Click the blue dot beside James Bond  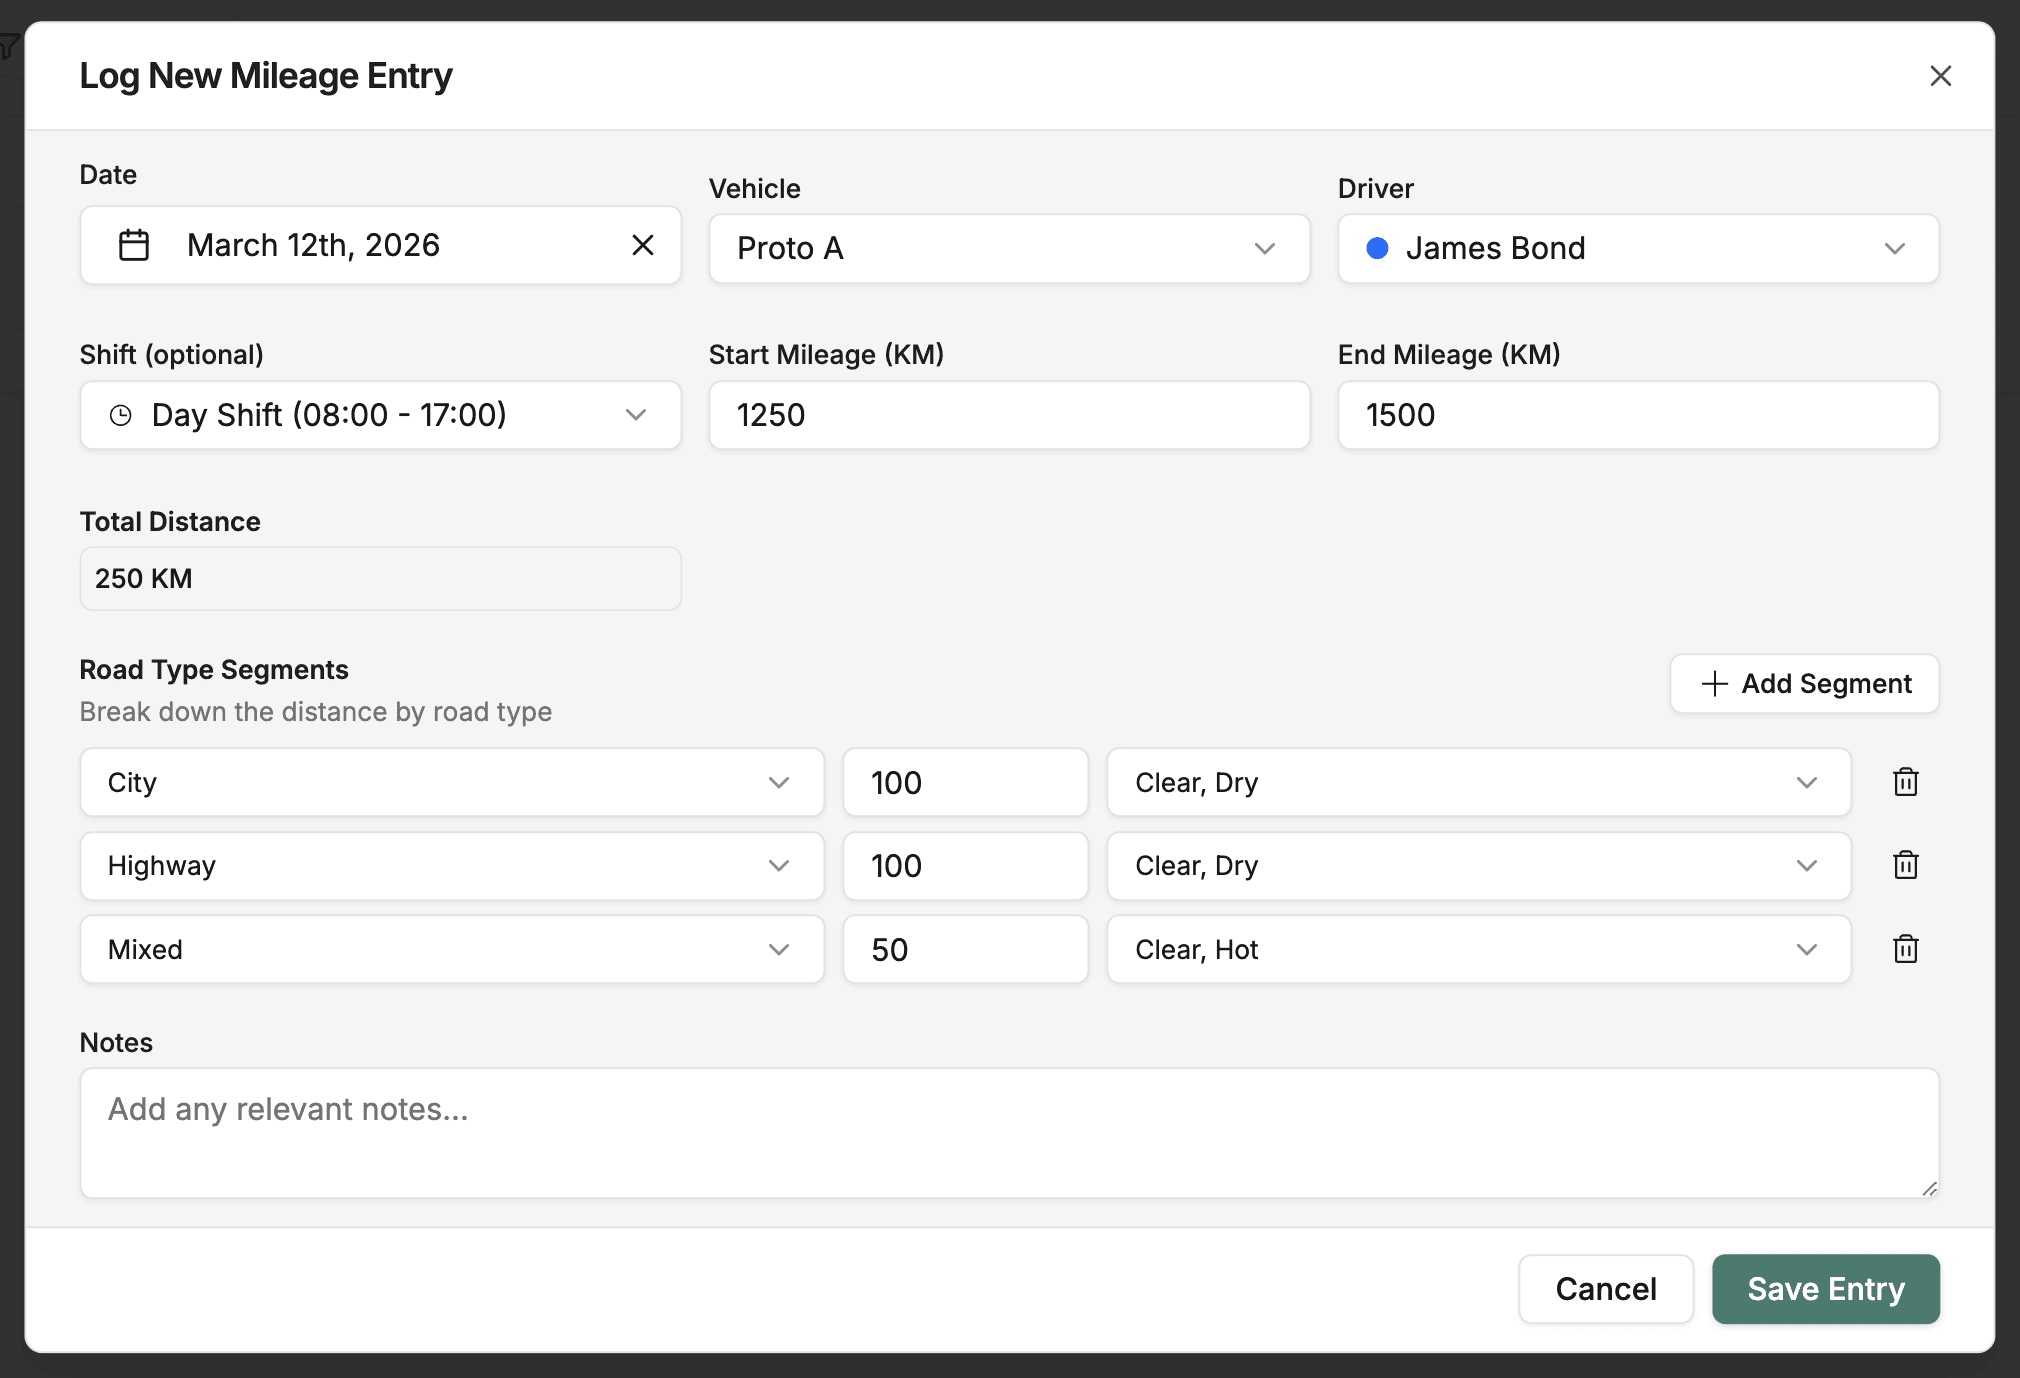1377,248
